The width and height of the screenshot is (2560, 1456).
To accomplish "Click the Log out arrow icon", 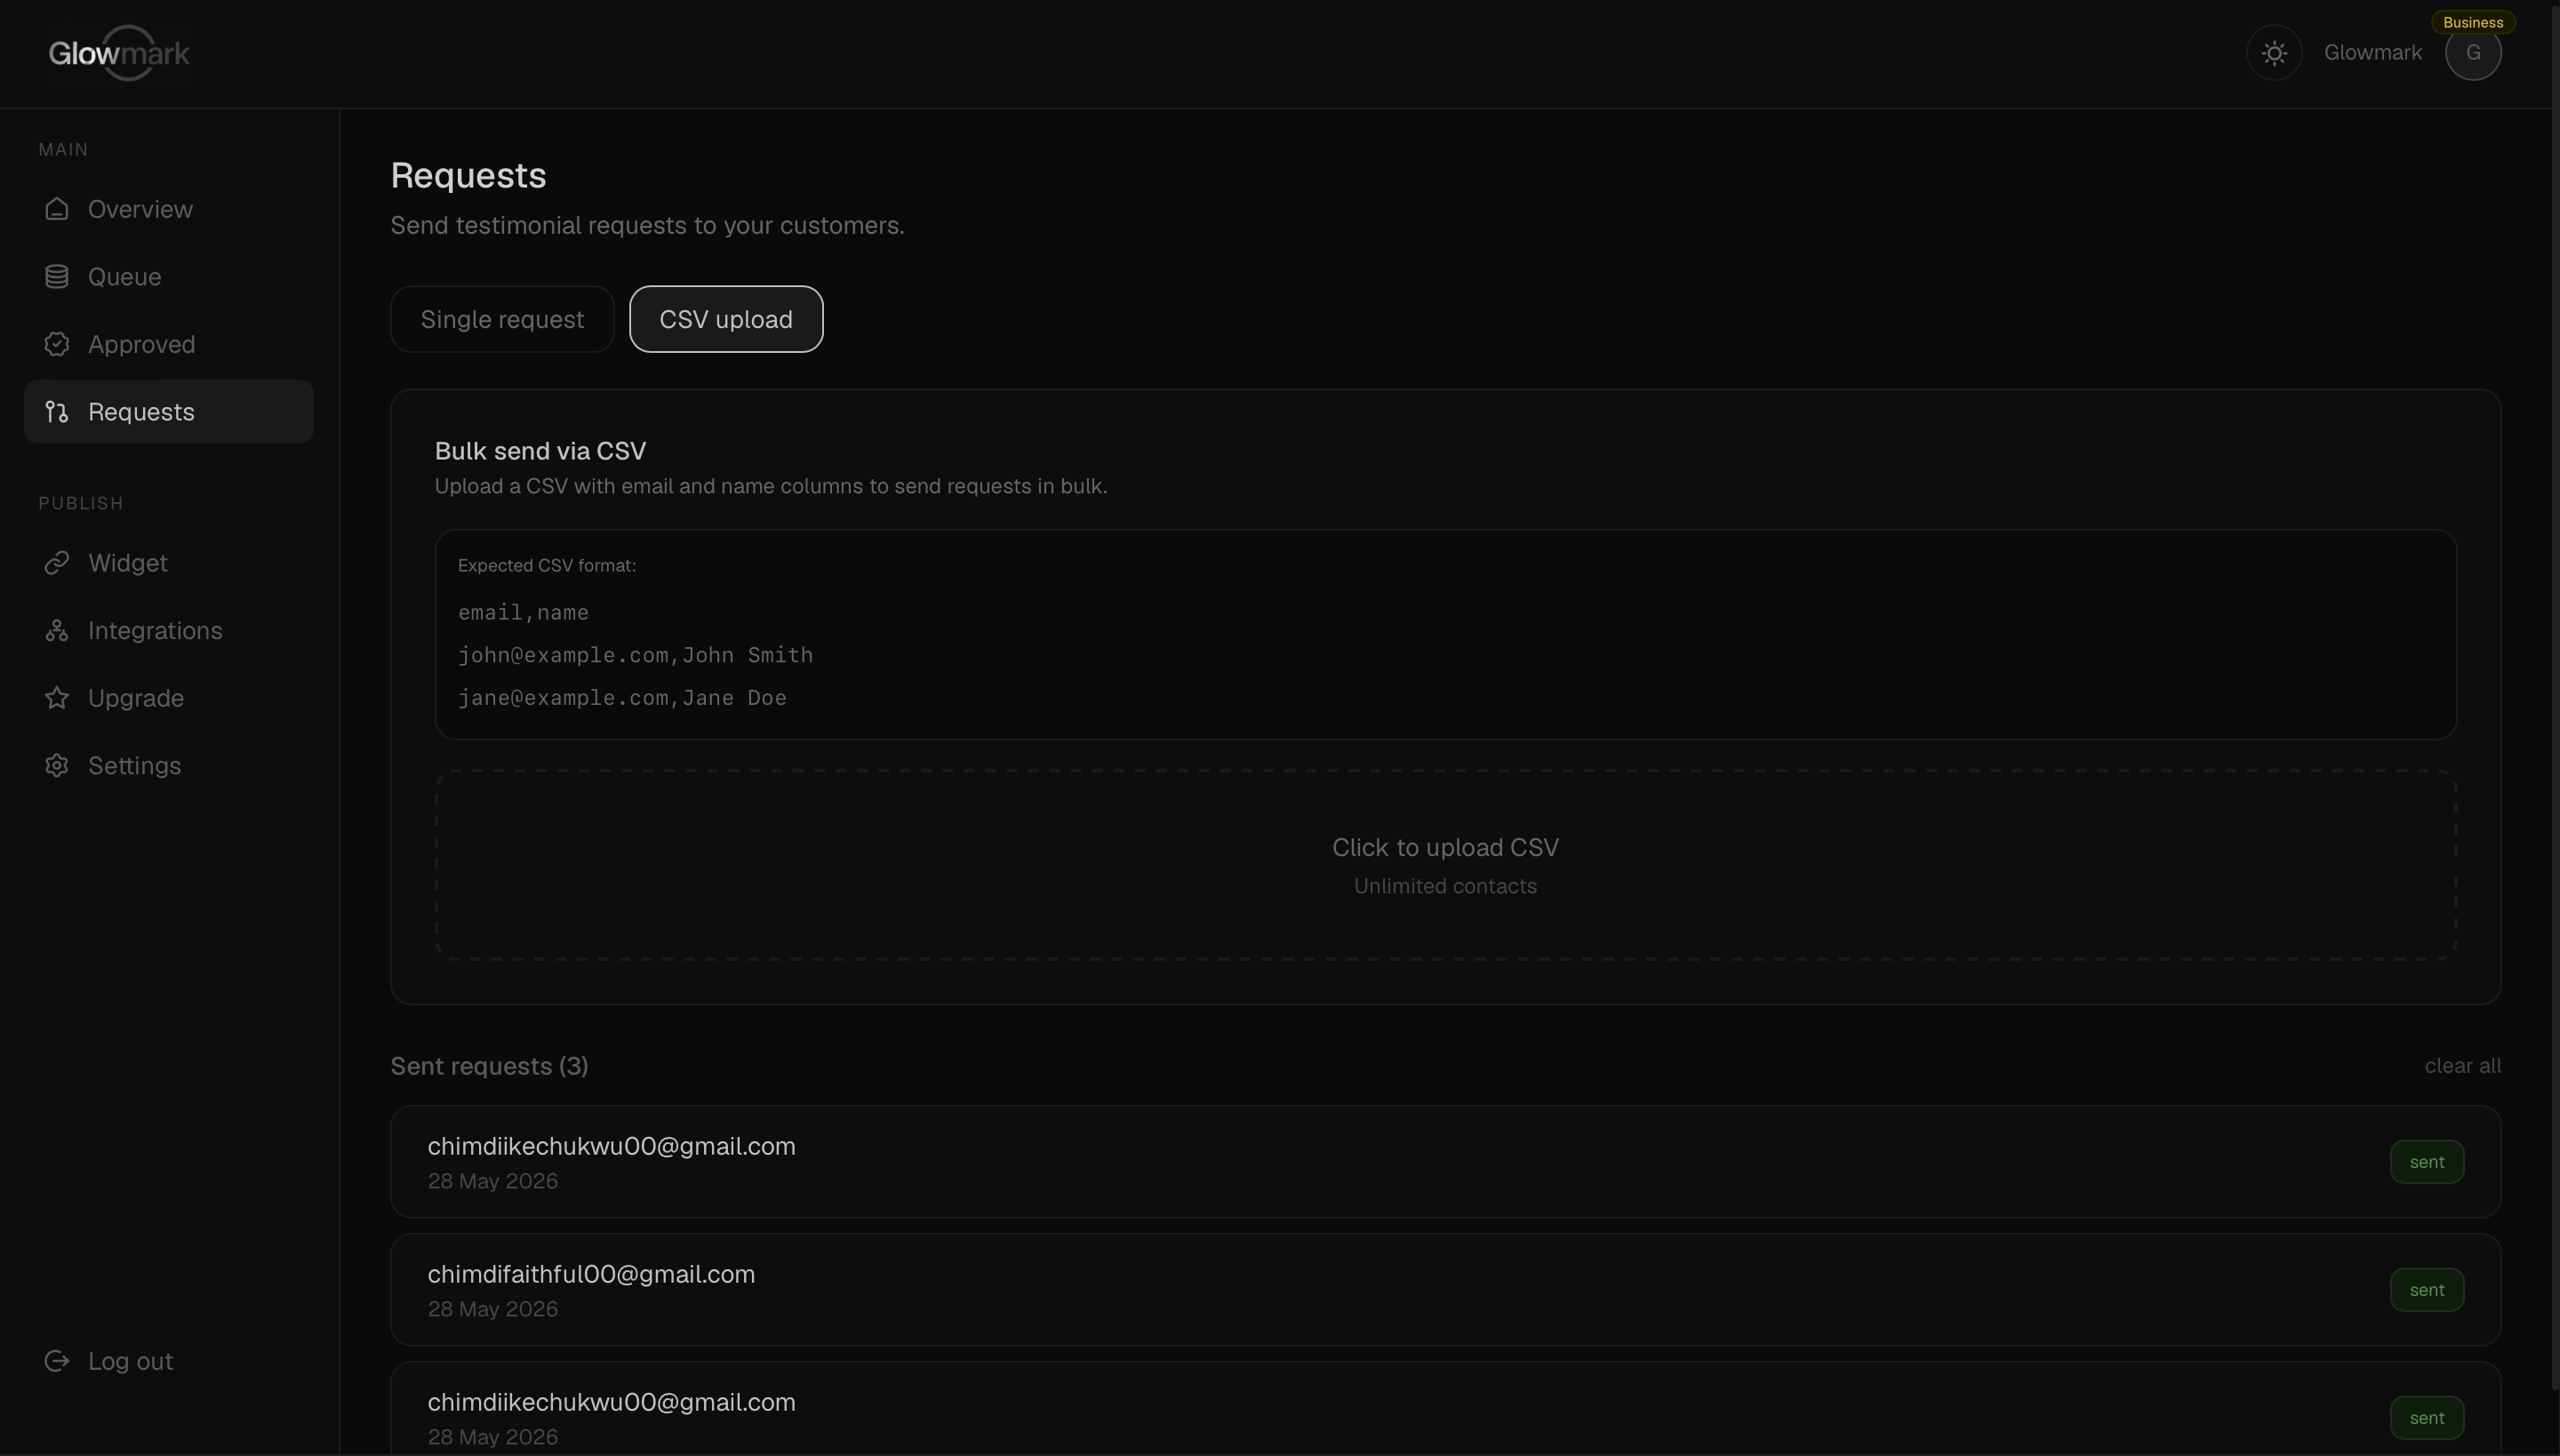I will [57, 1361].
